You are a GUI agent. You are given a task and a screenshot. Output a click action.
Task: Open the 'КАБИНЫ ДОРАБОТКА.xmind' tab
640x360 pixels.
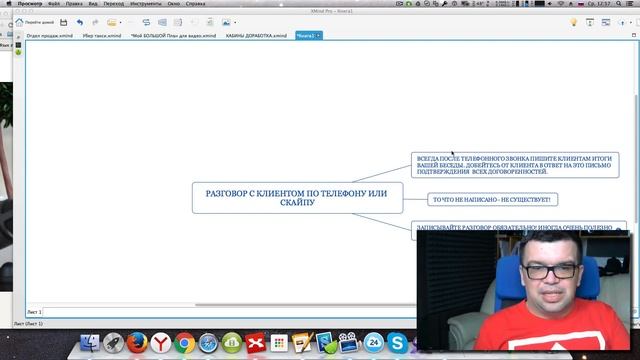256,36
